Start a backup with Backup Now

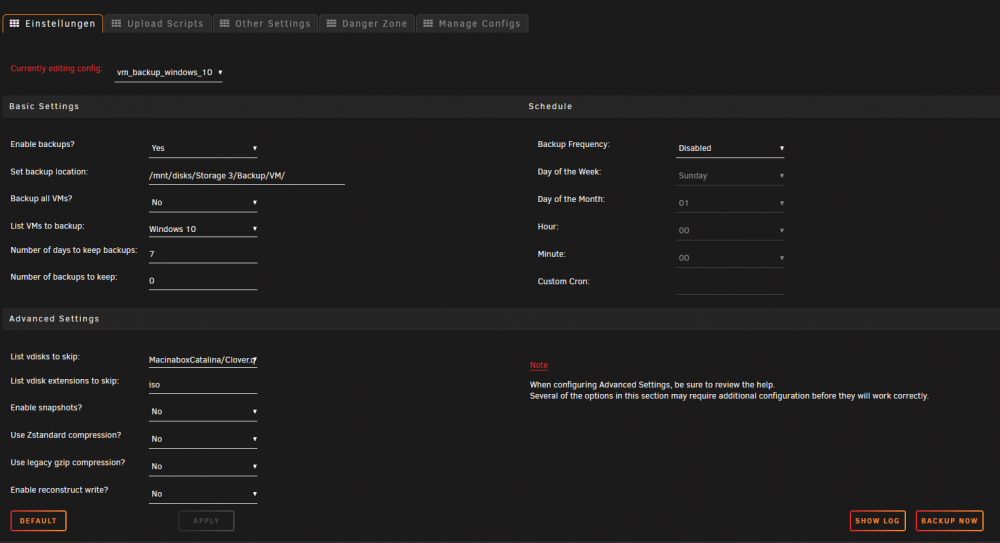click(x=949, y=521)
